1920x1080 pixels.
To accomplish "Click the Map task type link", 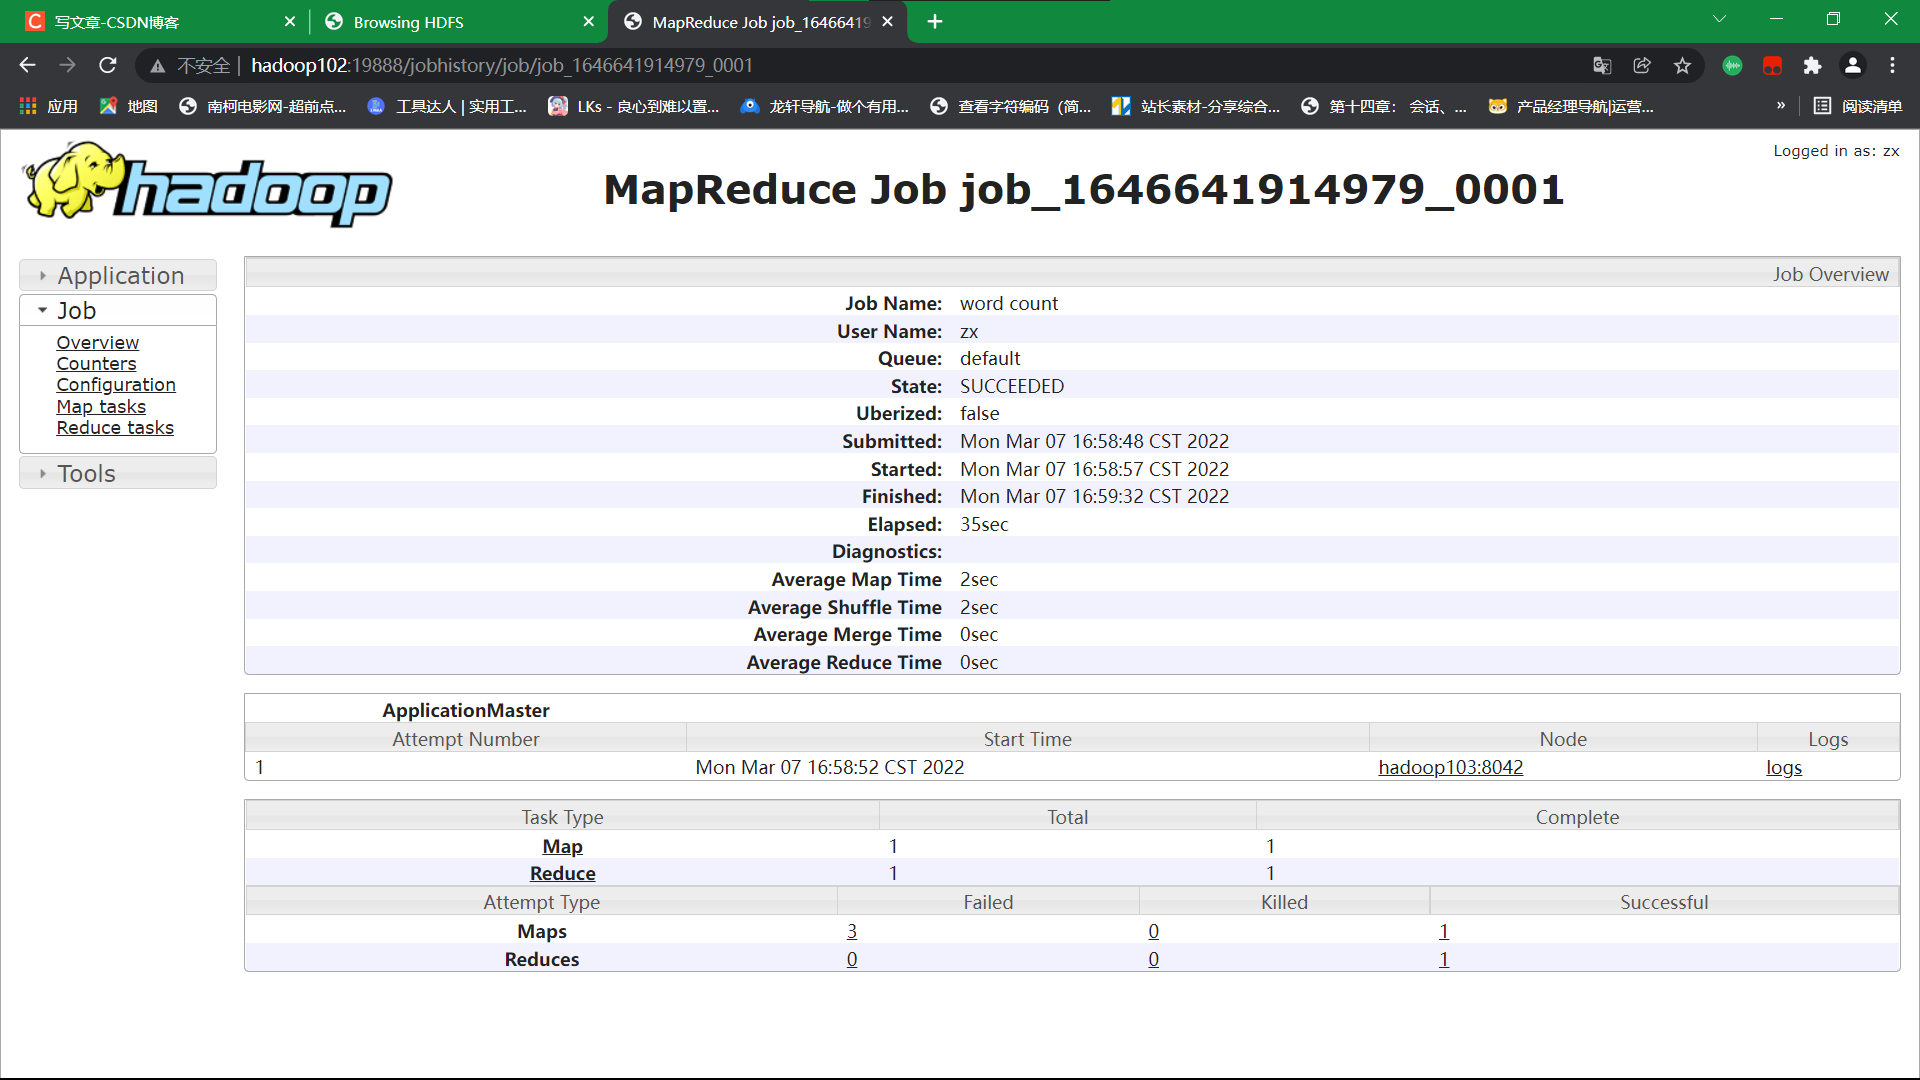I will [562, 846].
